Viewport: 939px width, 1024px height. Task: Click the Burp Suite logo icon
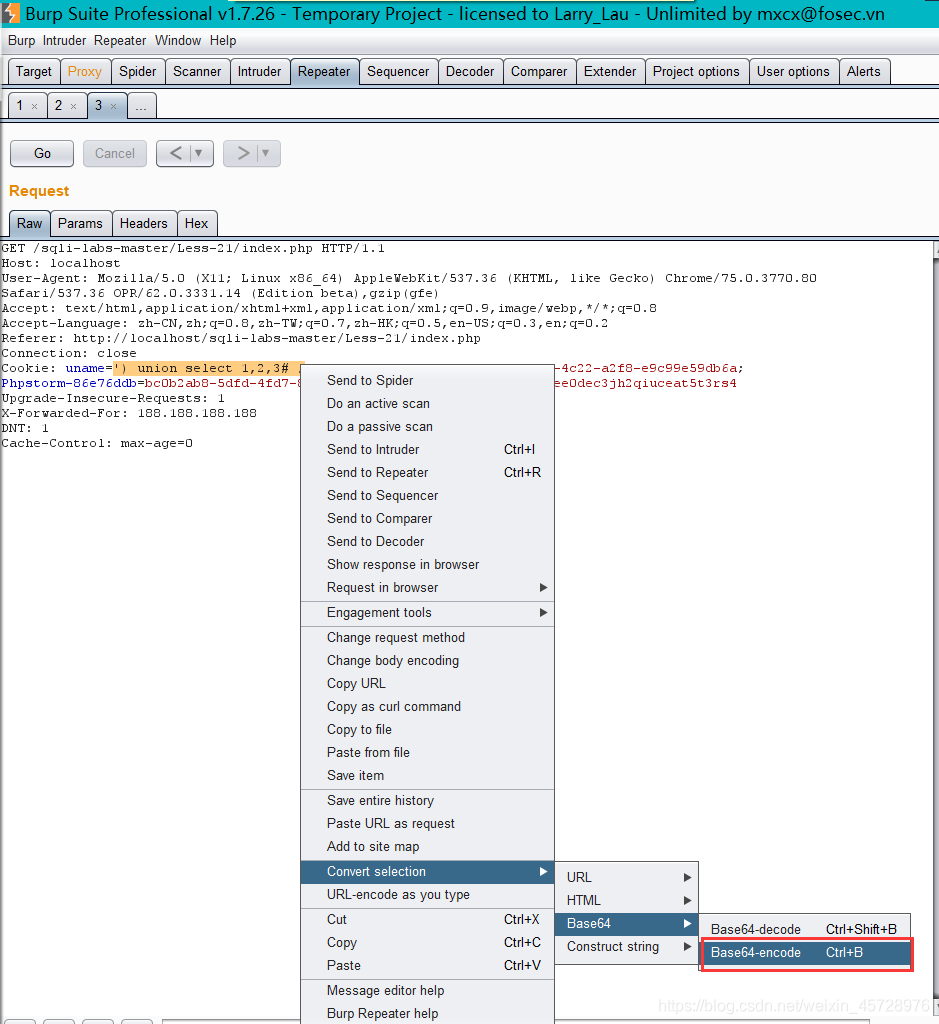pyautogui.click(x=11, y=13)
